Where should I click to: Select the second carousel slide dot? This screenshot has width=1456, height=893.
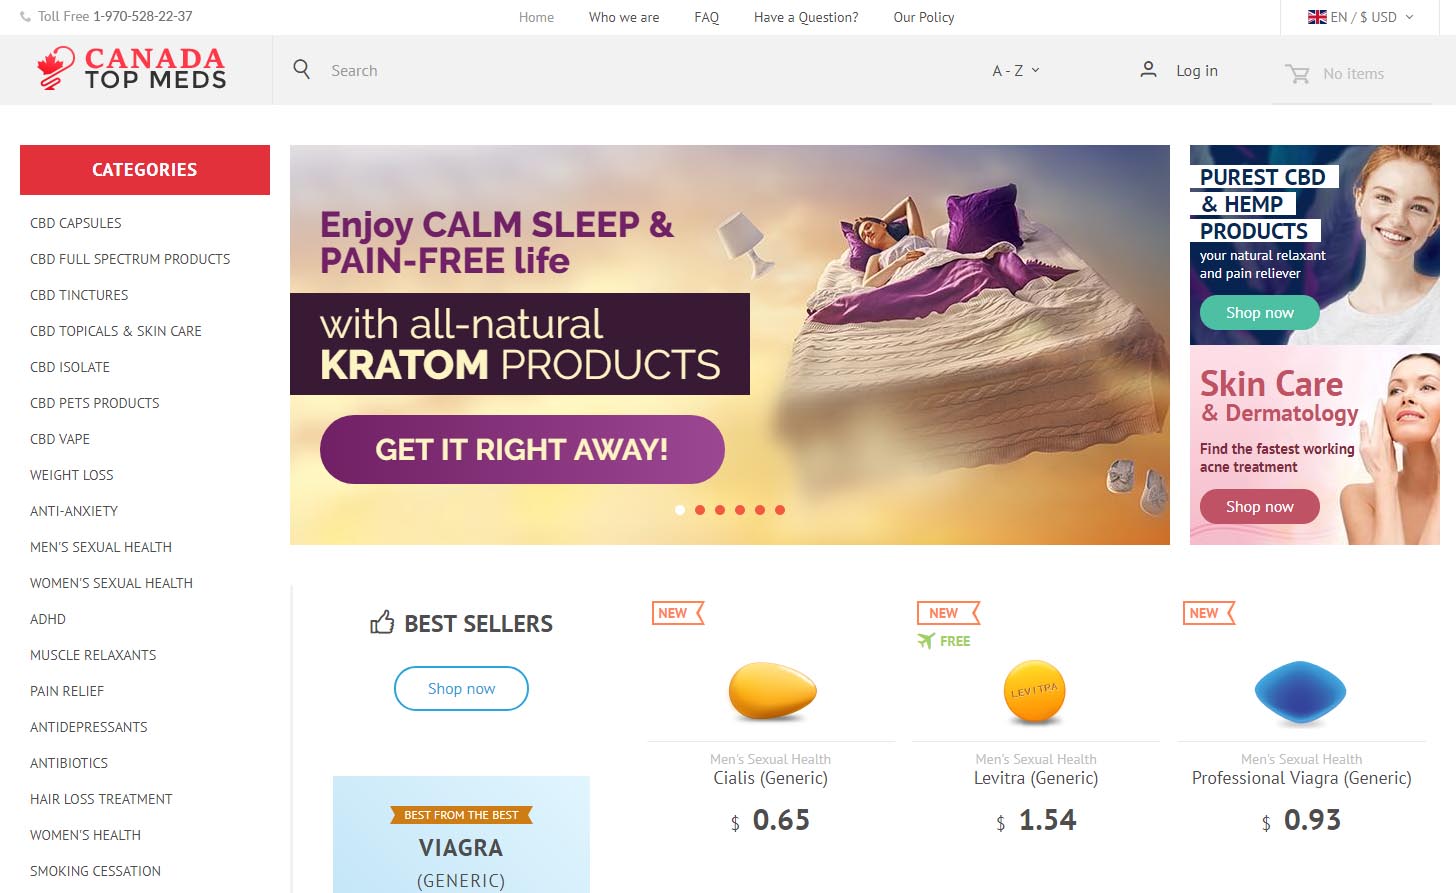pos(700,510)
